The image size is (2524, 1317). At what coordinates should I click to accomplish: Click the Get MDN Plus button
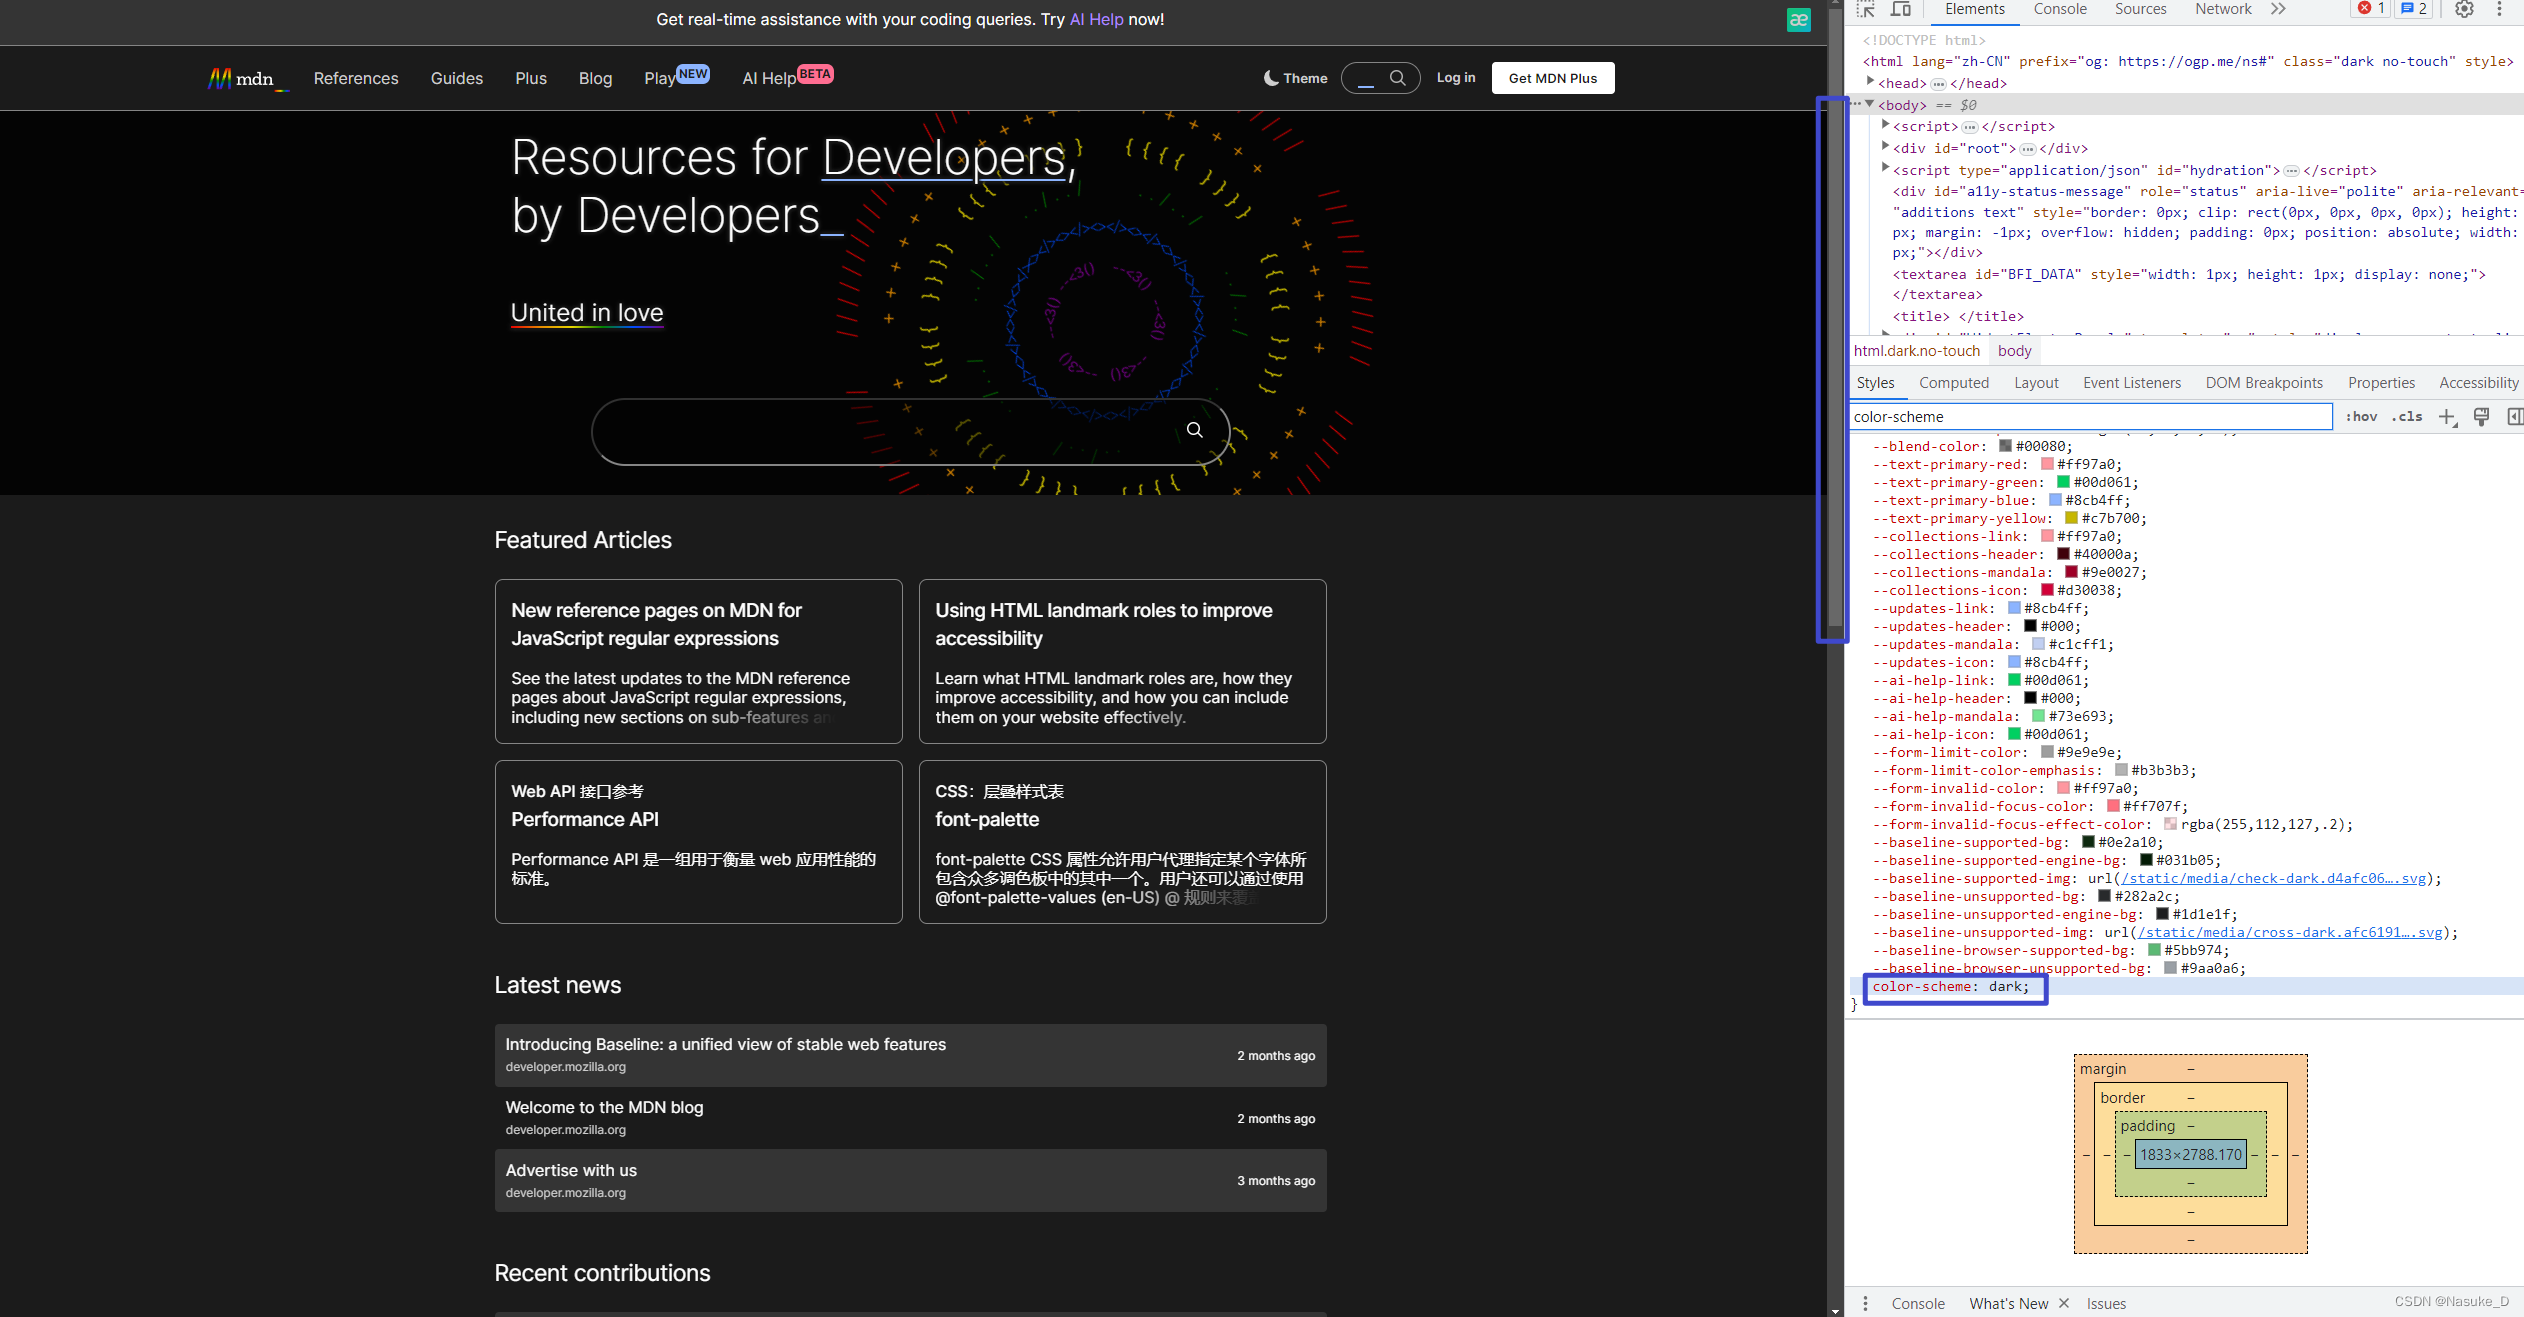[x=1552, y=78]
